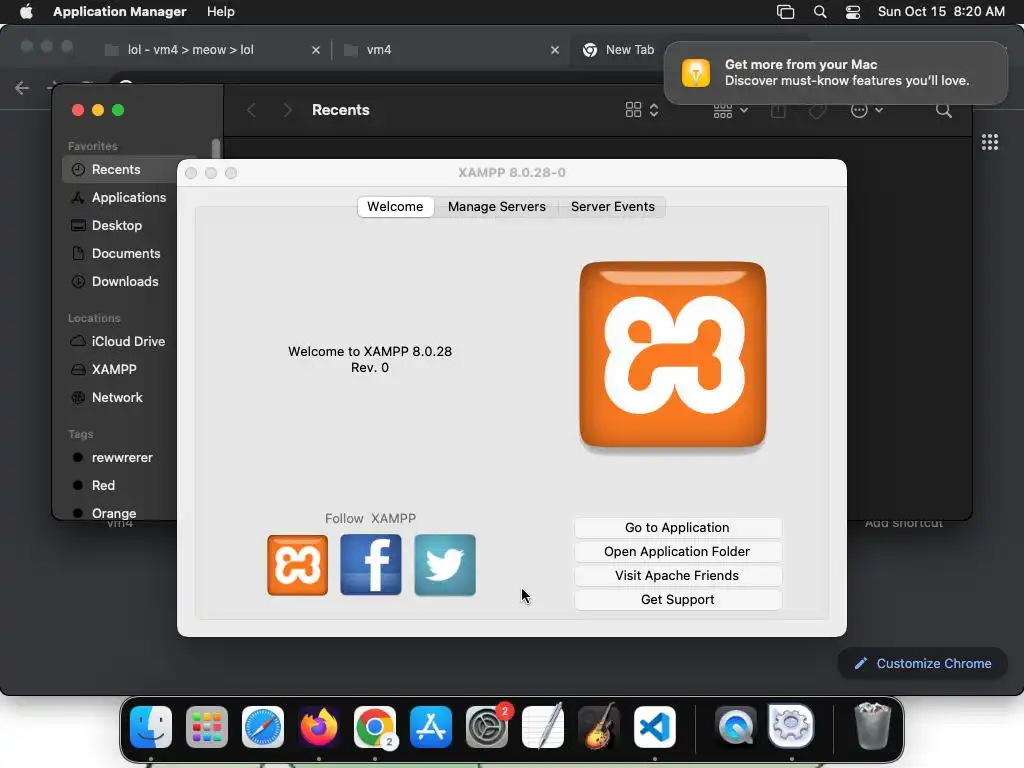Click Visit Apache Friends button
Image resolution: width=1024 pixels, height=768 pixels.
click(677, 575)
